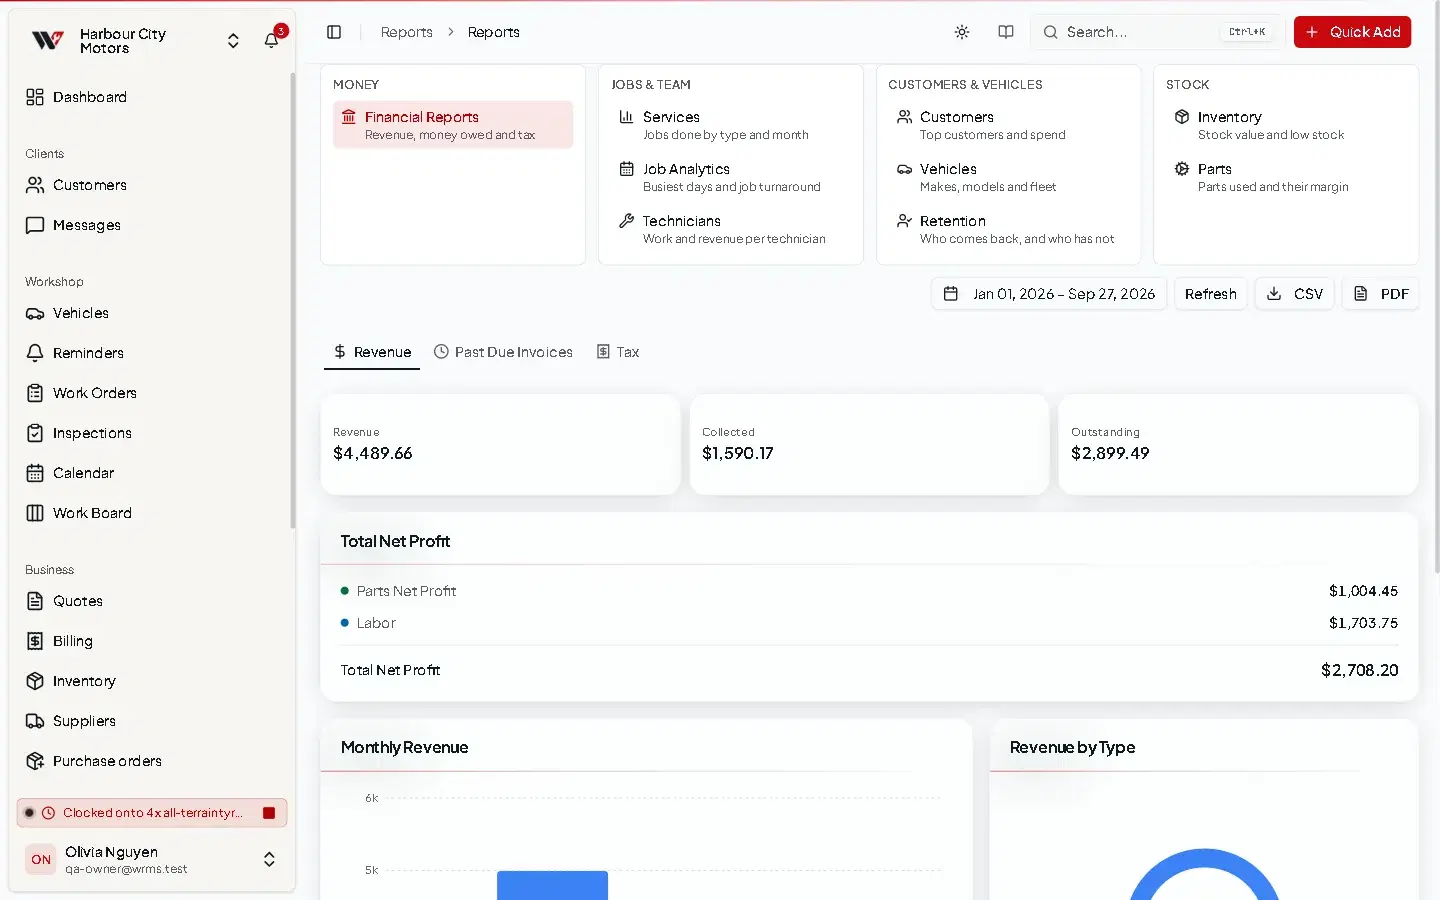Open the date range picker Jan 01 – Sep 27

[x=1049, y=294]
